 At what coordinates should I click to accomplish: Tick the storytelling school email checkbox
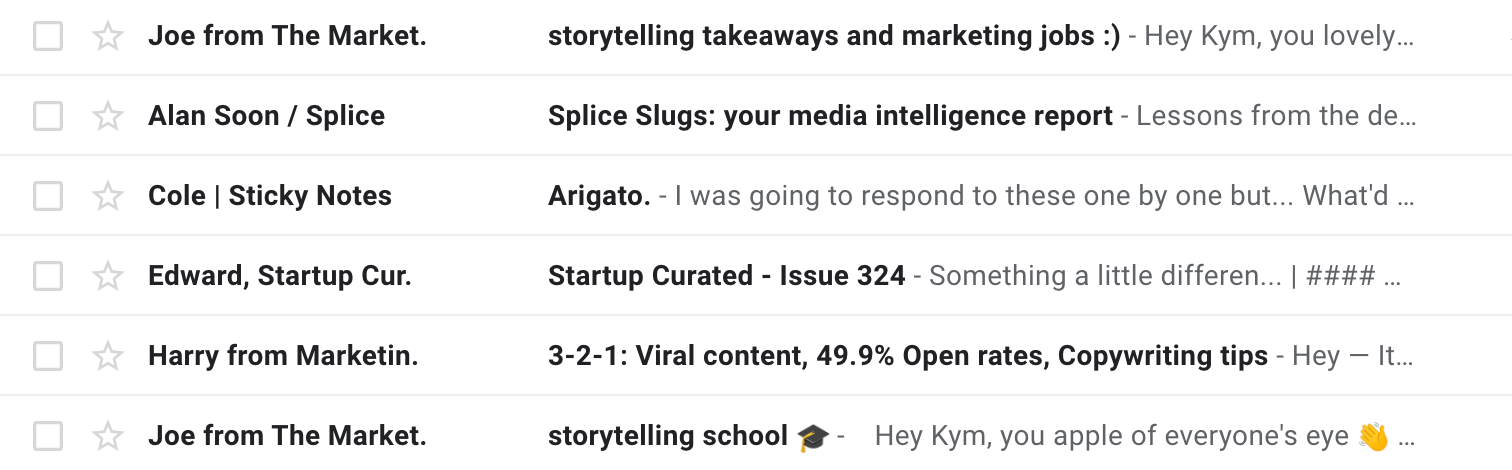48,436
